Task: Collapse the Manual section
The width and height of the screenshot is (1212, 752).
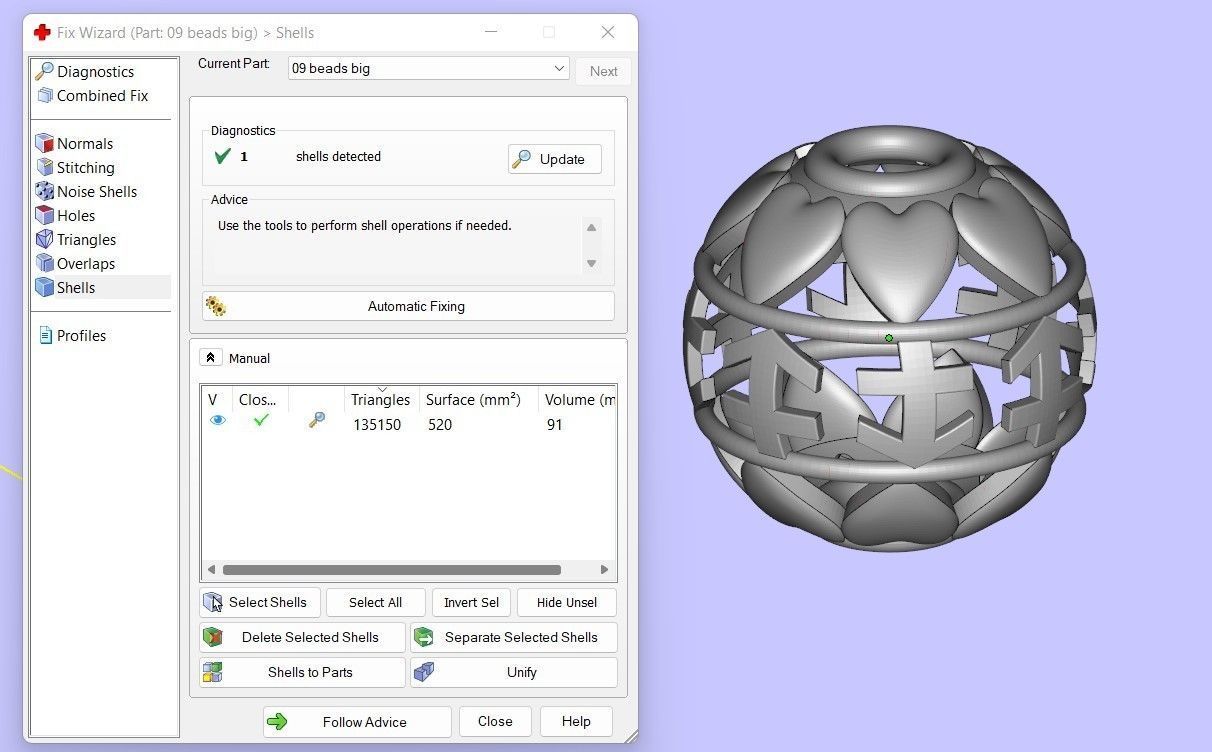Action: (211, 358)
